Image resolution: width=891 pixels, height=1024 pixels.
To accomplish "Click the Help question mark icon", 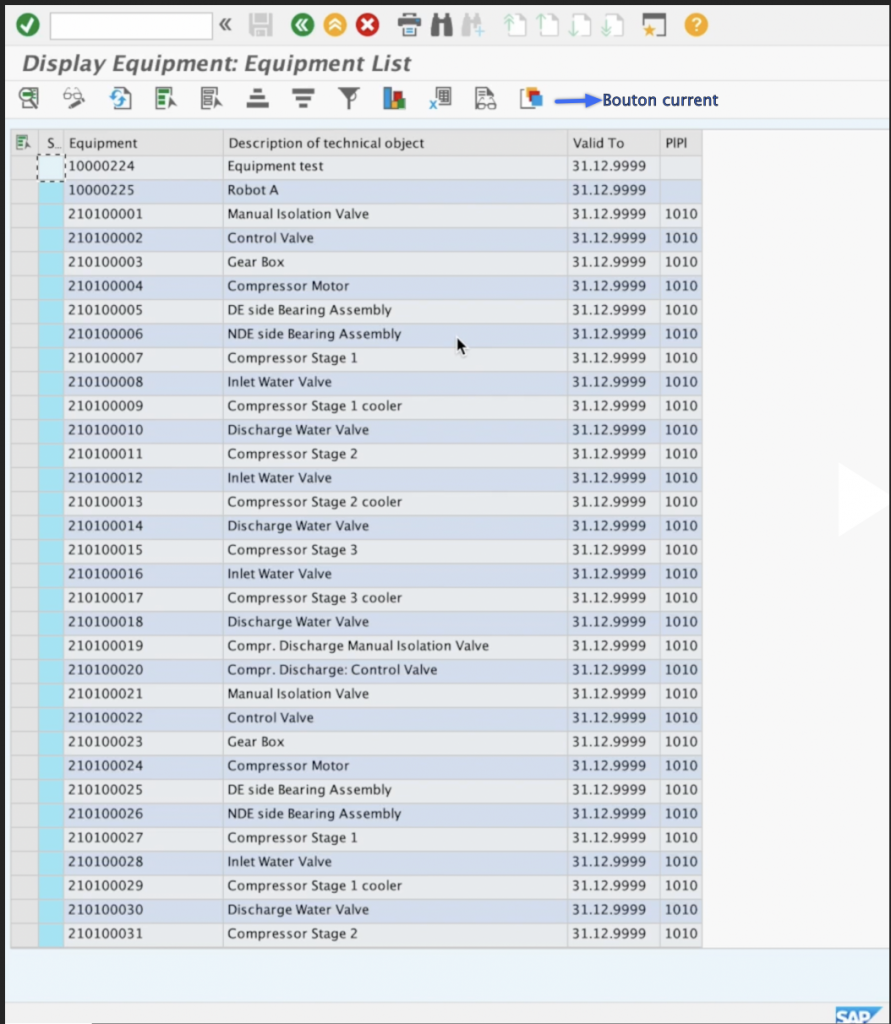I will (696, 25).
